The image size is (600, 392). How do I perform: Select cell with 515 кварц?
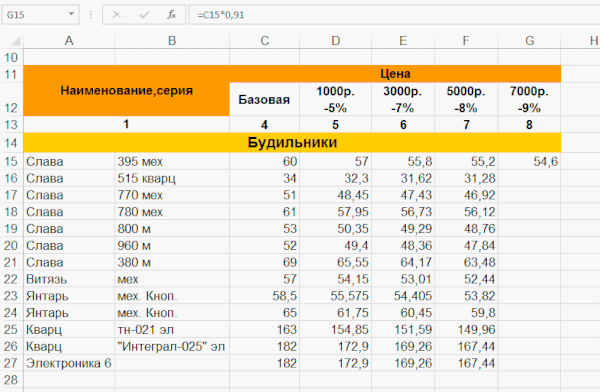(x=172, y=178)
